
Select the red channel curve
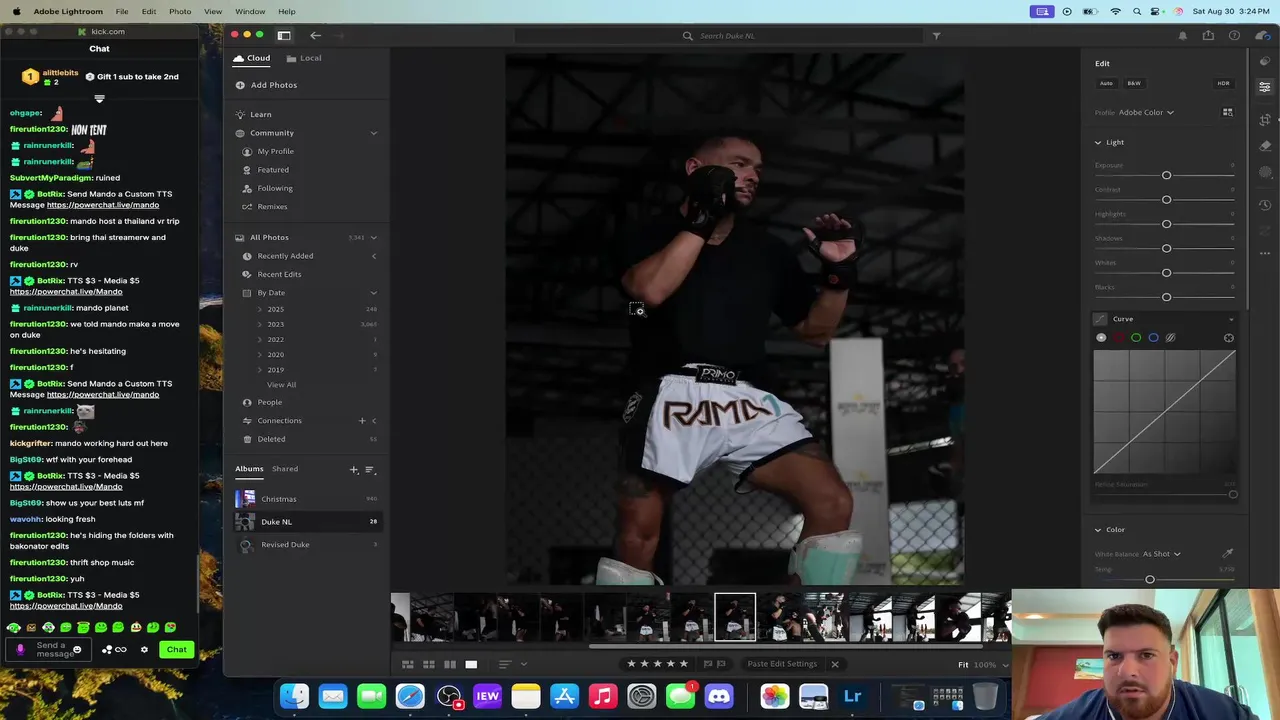1119,338
